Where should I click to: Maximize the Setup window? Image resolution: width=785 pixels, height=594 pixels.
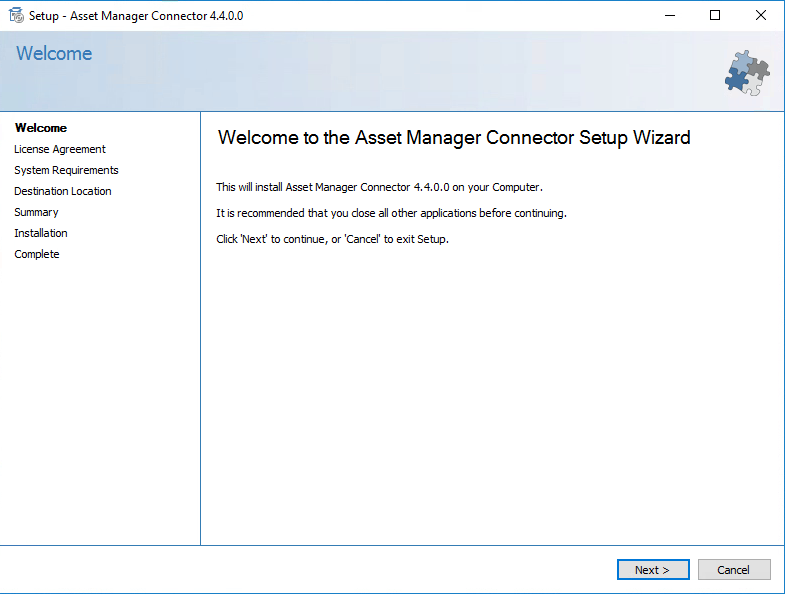click(714, 16)
